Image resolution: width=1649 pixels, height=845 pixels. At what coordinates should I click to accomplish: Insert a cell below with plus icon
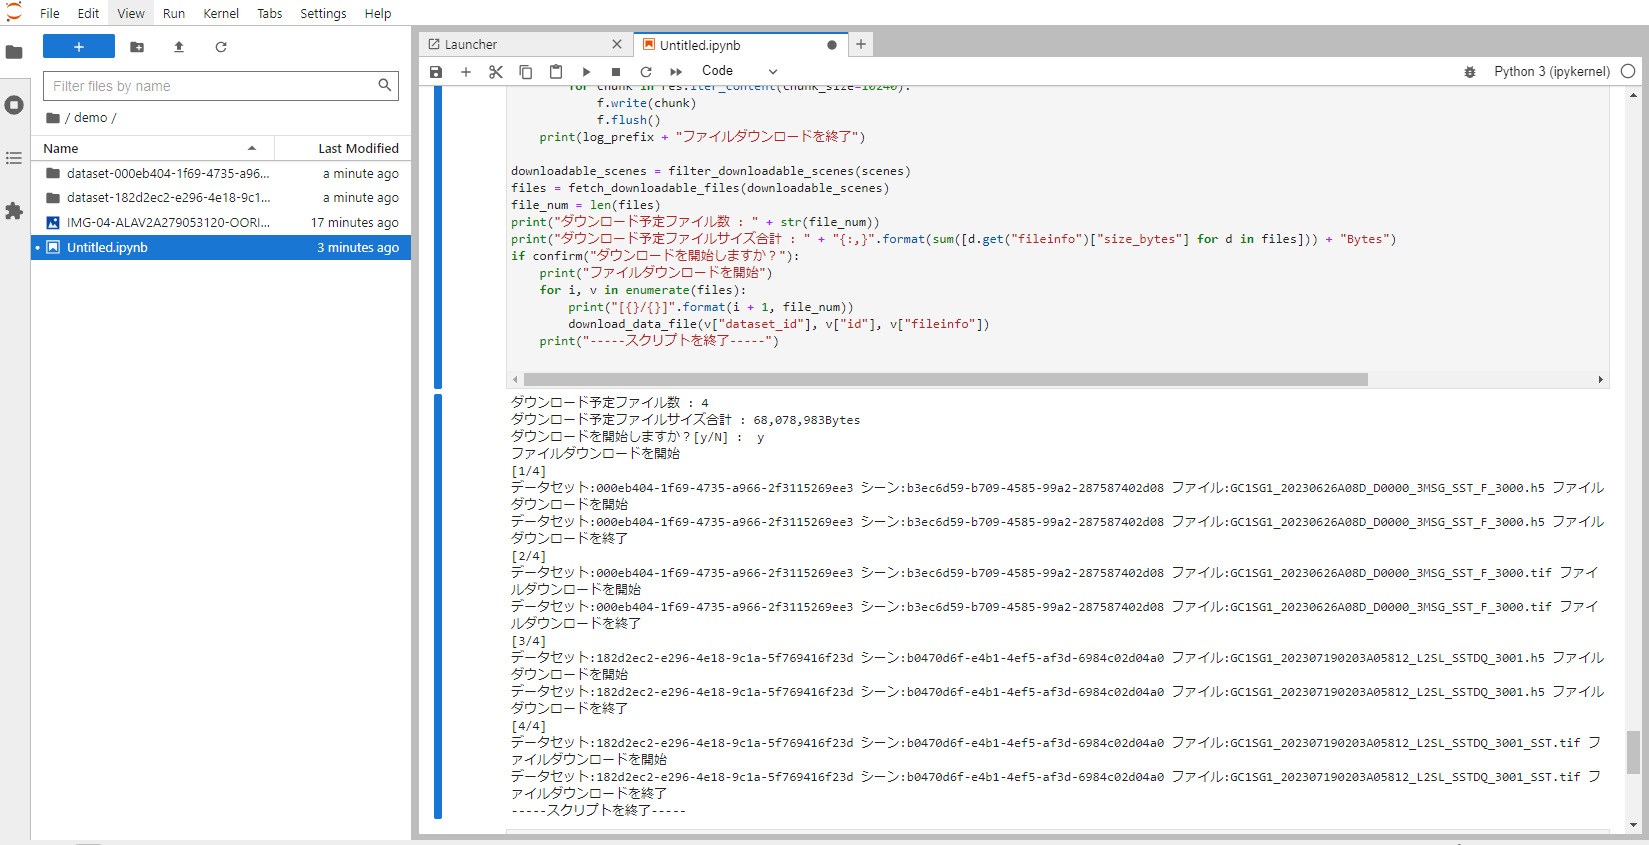pos(466,72)
